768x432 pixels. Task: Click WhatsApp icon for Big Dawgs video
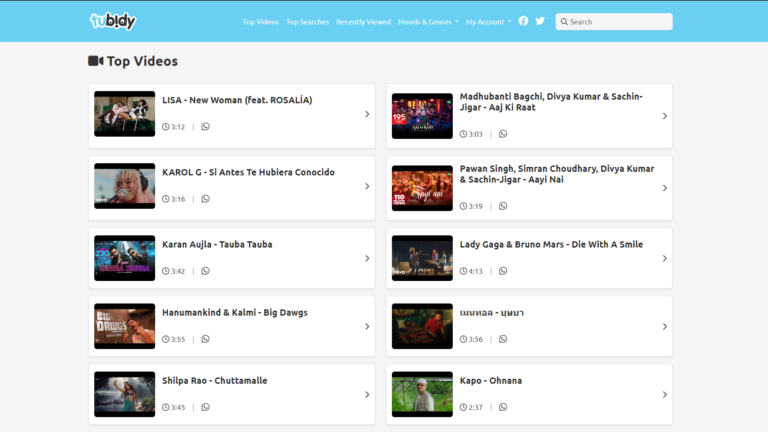tap(205, 339)
